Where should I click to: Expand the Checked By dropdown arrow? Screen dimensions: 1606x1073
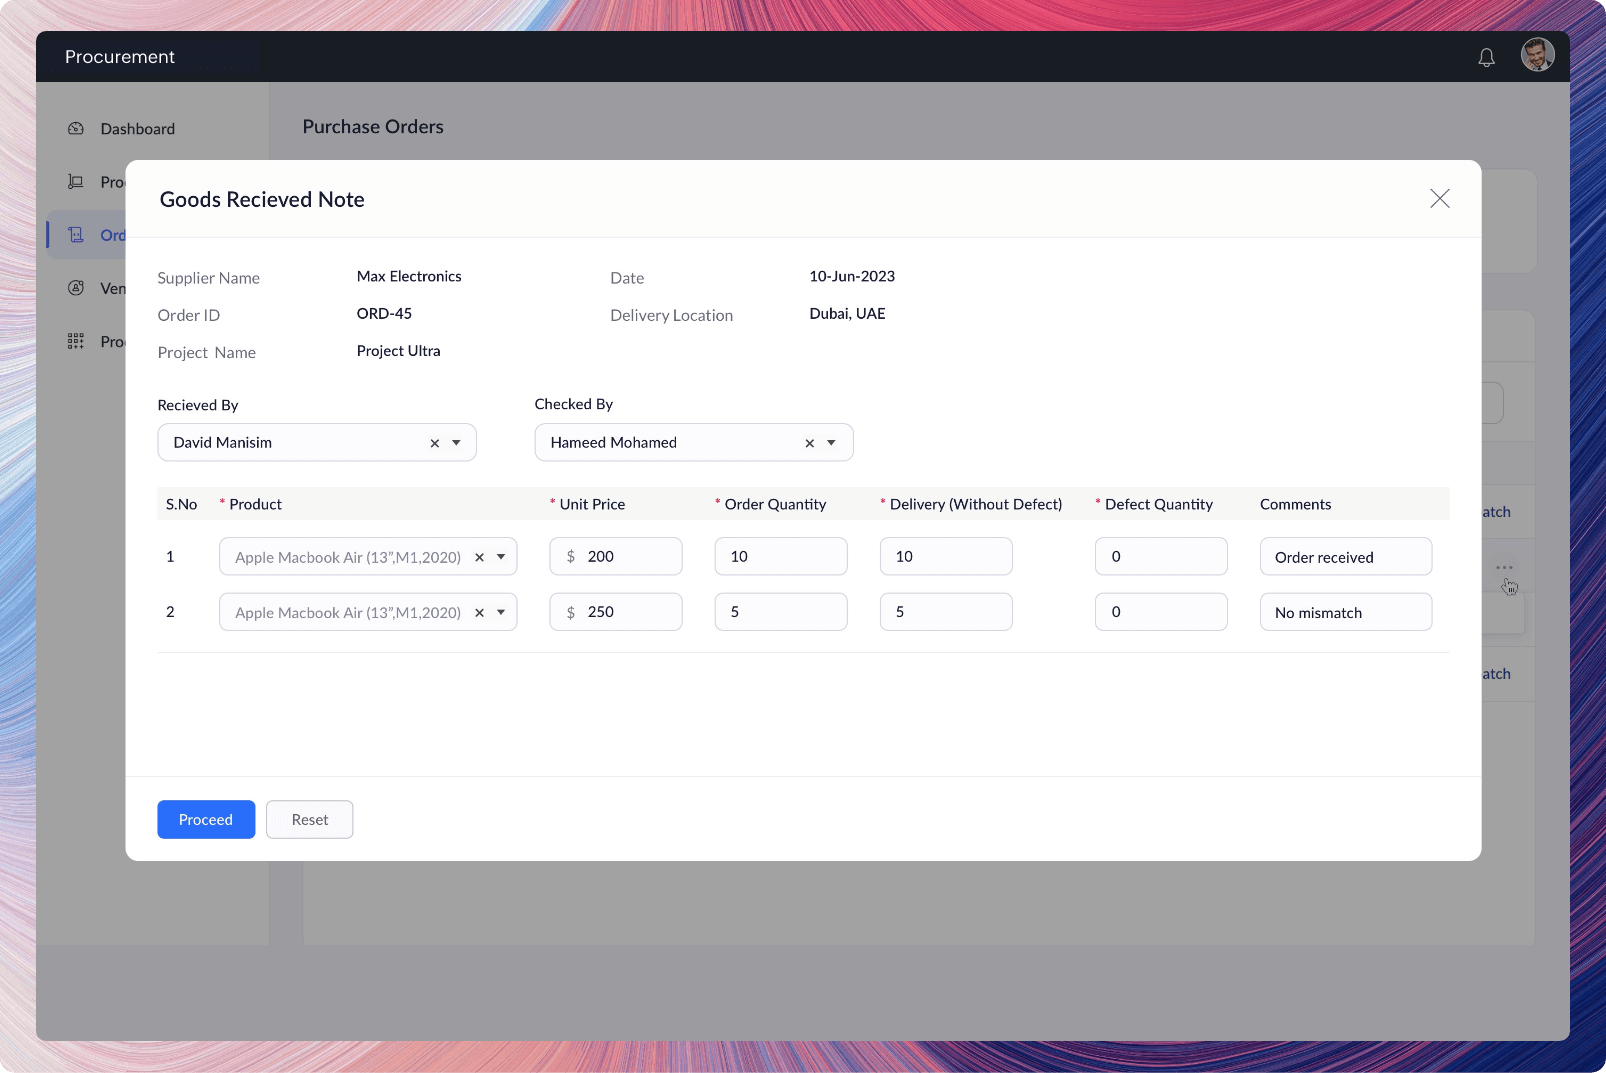[831, 443]
